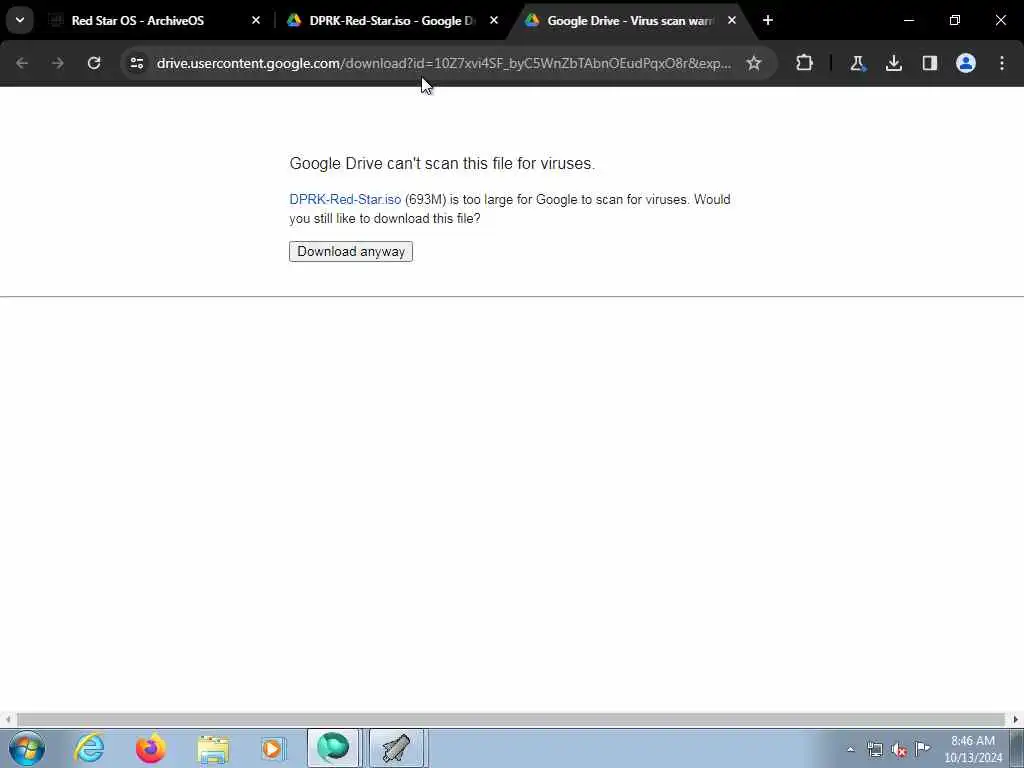Screen dimensions: 1024x768
Task: Open the Windows Start menu
Action: click(x=27, y=748)
